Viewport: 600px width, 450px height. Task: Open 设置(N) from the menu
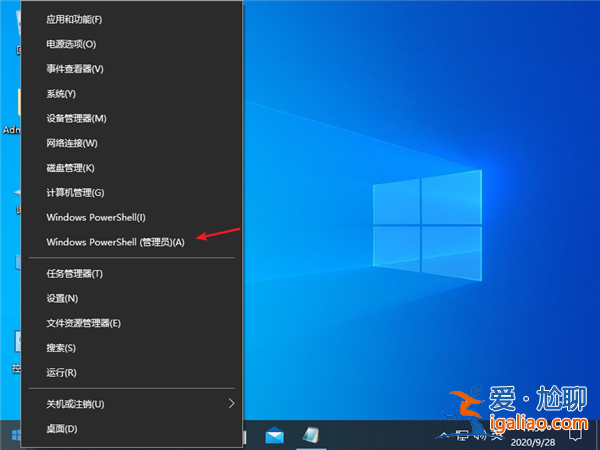(131, 298)
